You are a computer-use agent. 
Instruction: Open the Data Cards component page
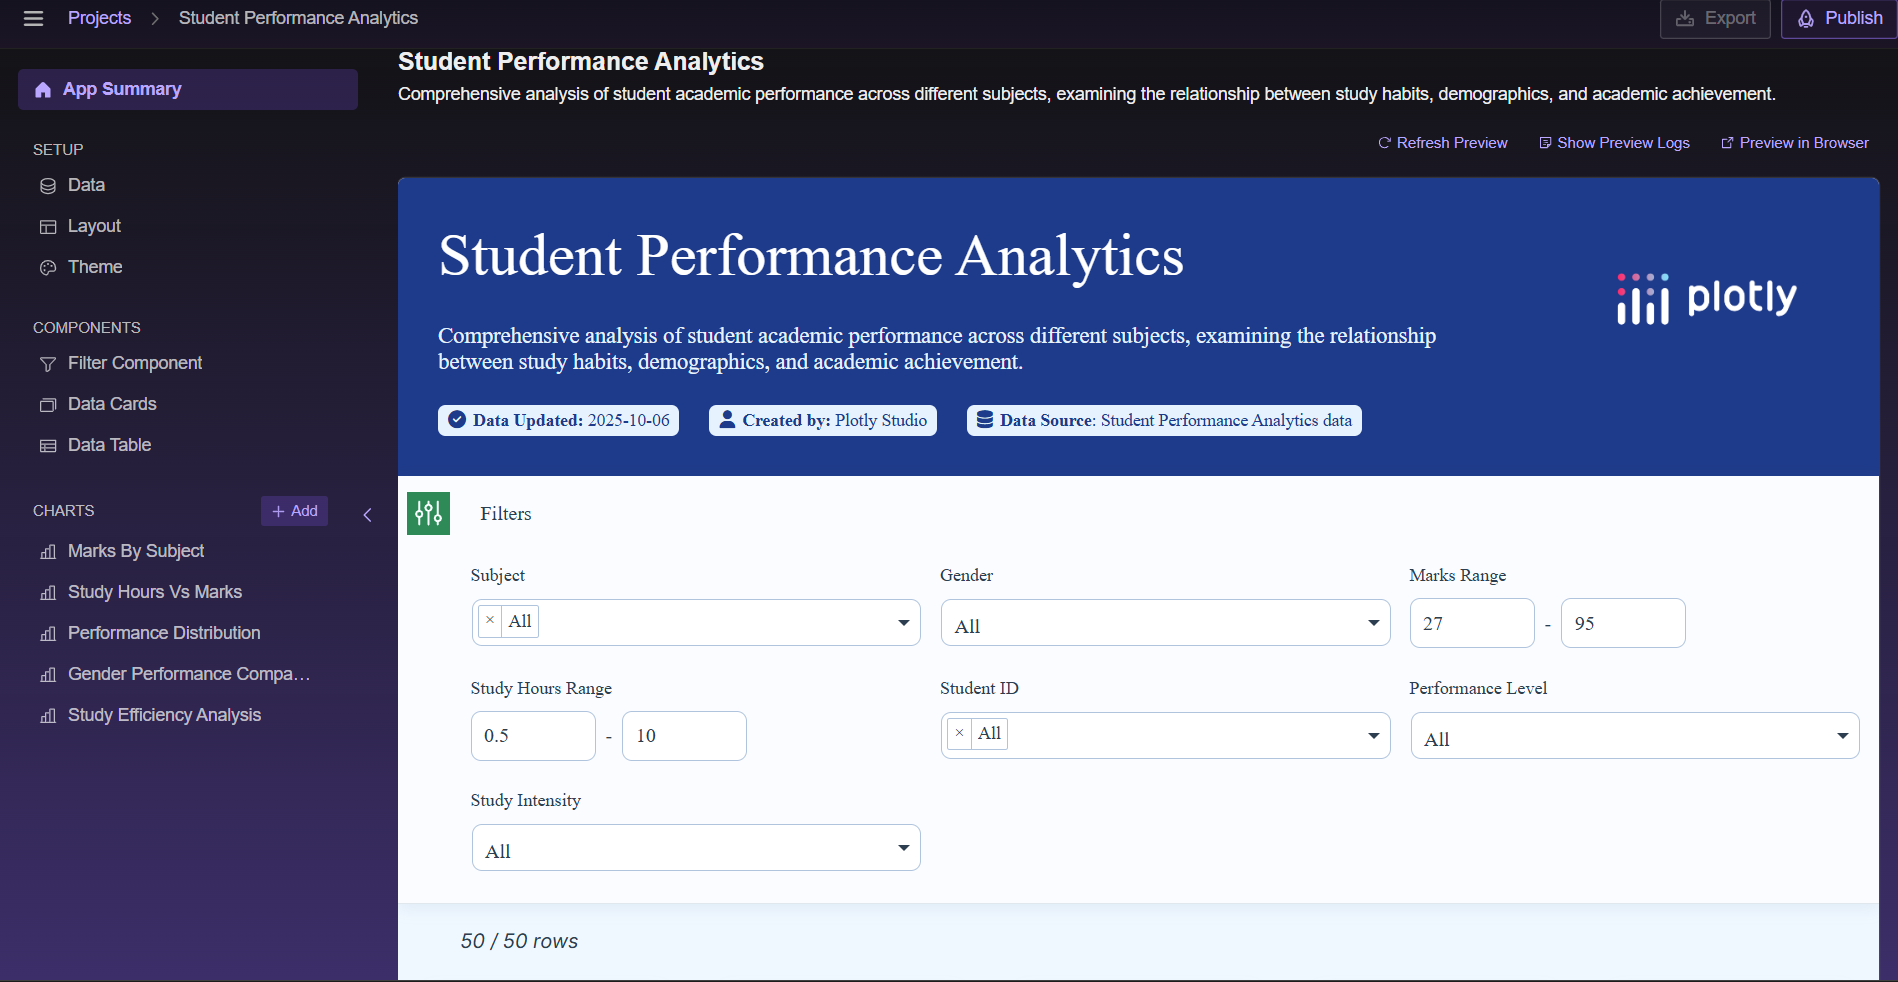[112, 404]
